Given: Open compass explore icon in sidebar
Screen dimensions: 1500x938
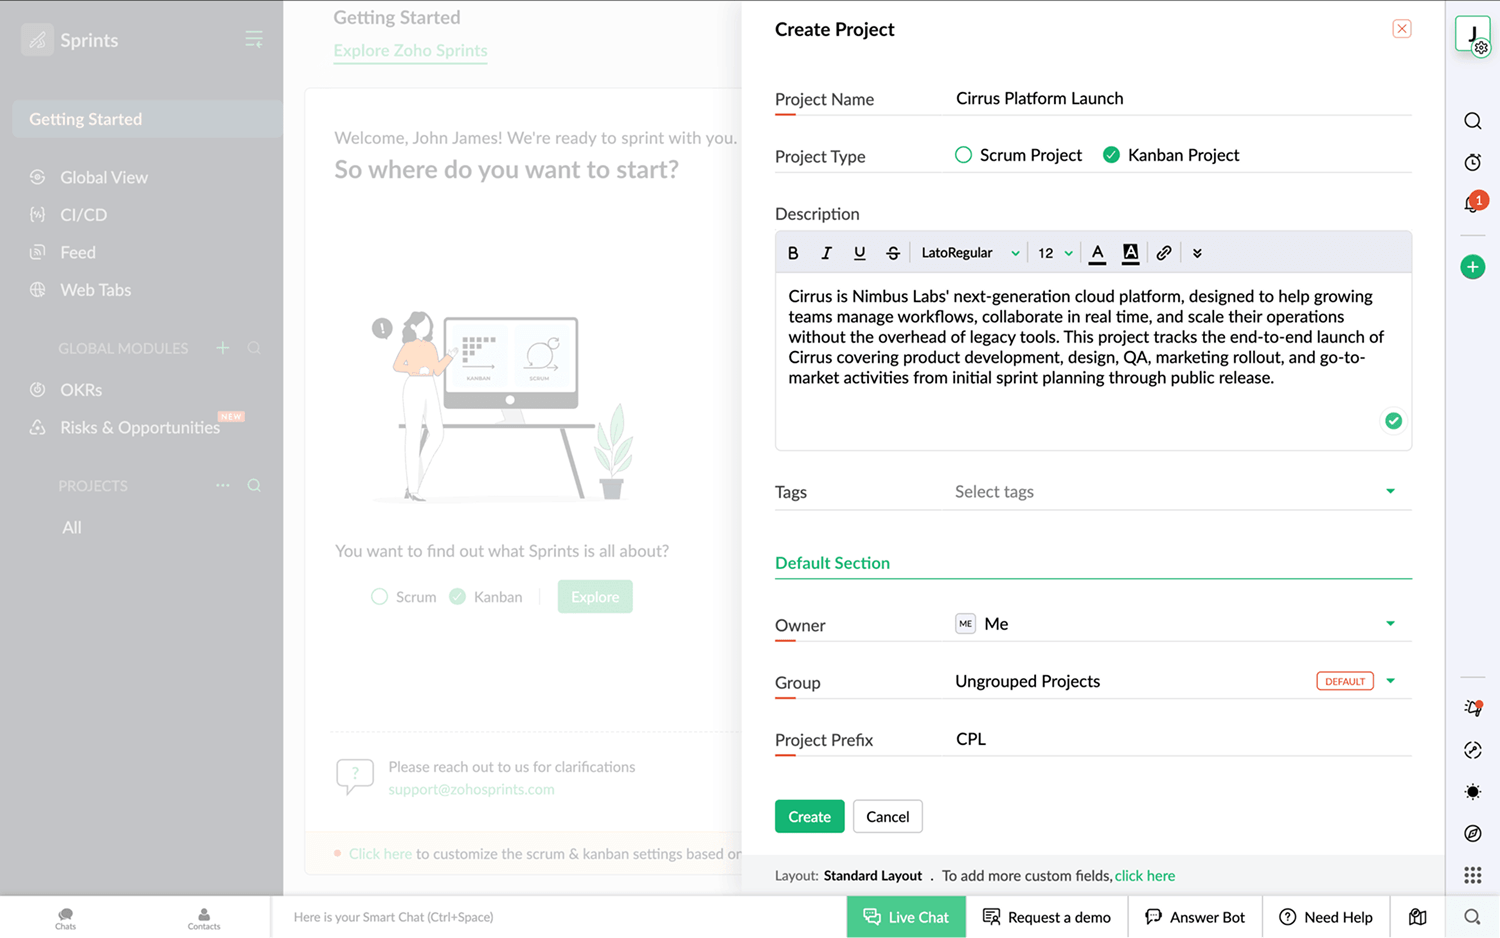Looking at the screenshot, I should tap(1472, 834).
